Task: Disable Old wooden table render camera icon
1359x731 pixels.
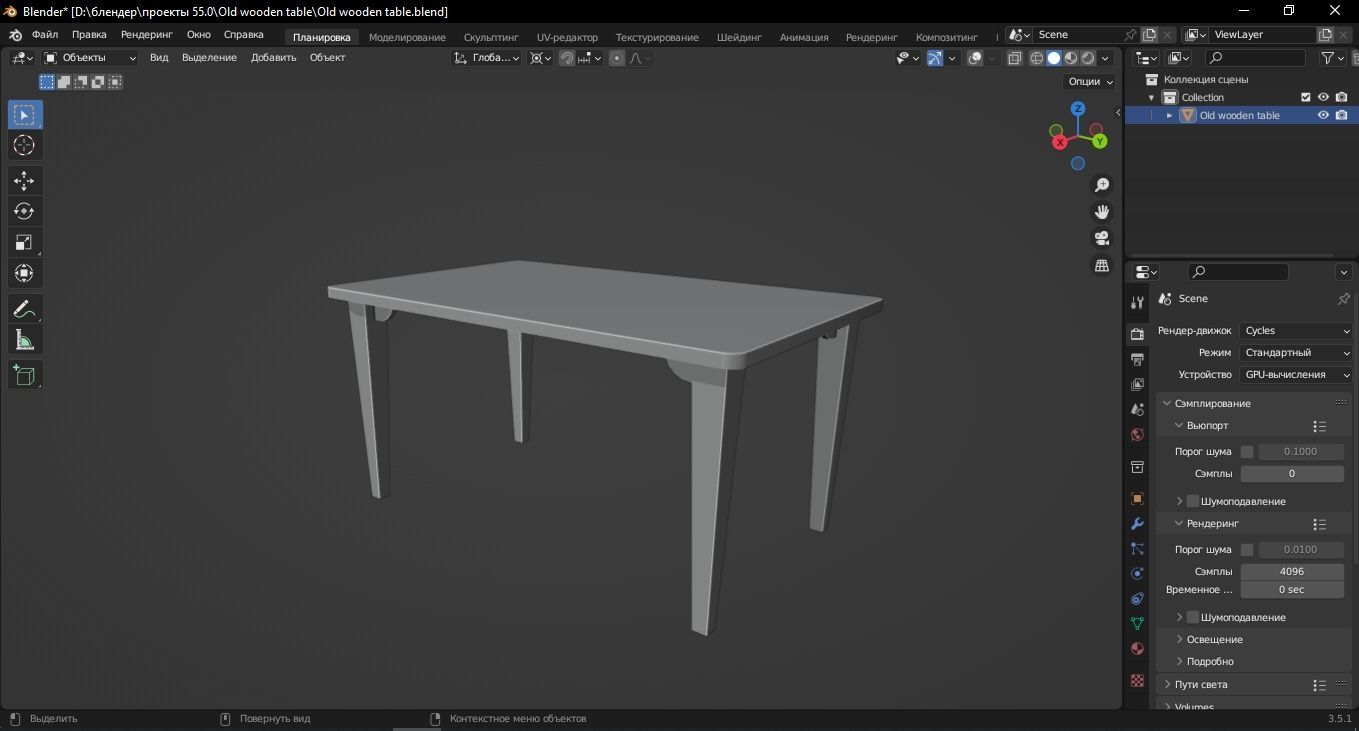Action: coord(1341,115)
